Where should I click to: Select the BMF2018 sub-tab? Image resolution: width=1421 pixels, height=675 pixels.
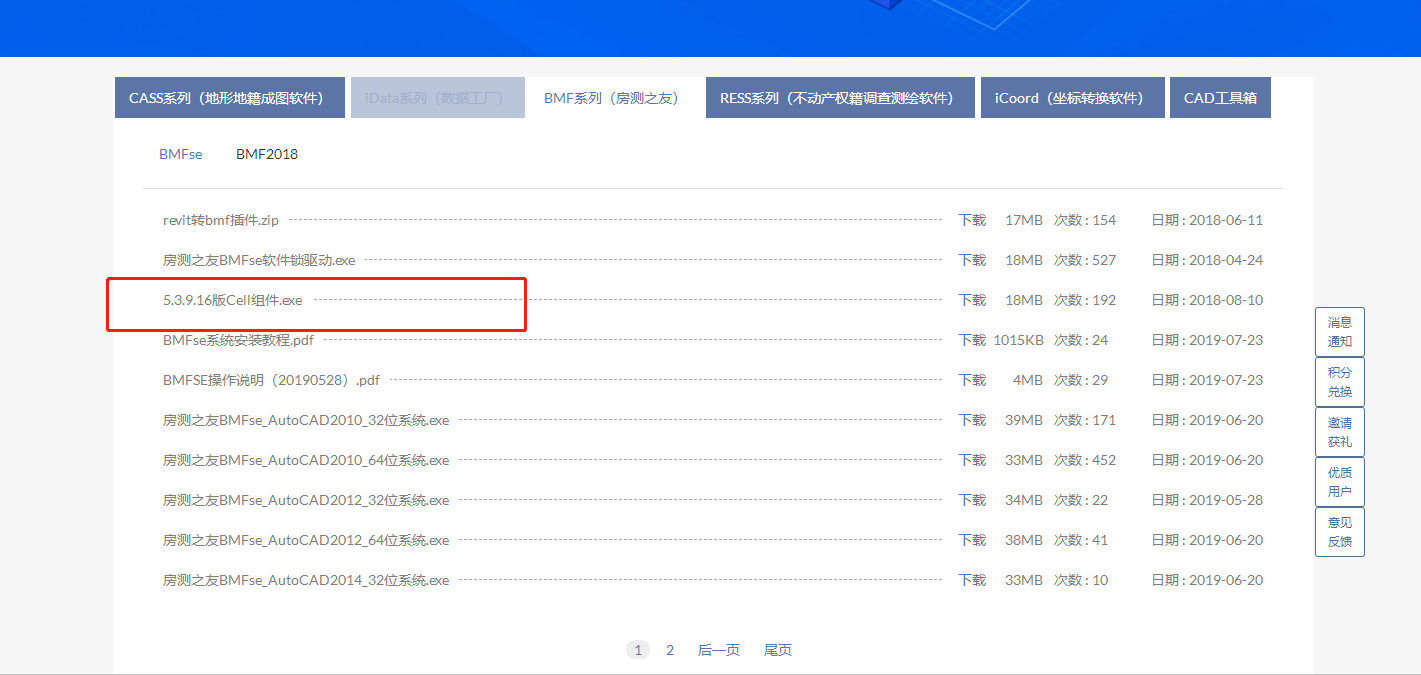[267, 154]
